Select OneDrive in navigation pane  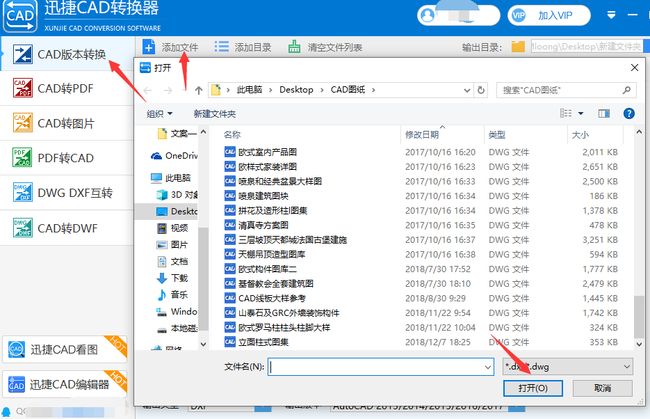(174, 156)
